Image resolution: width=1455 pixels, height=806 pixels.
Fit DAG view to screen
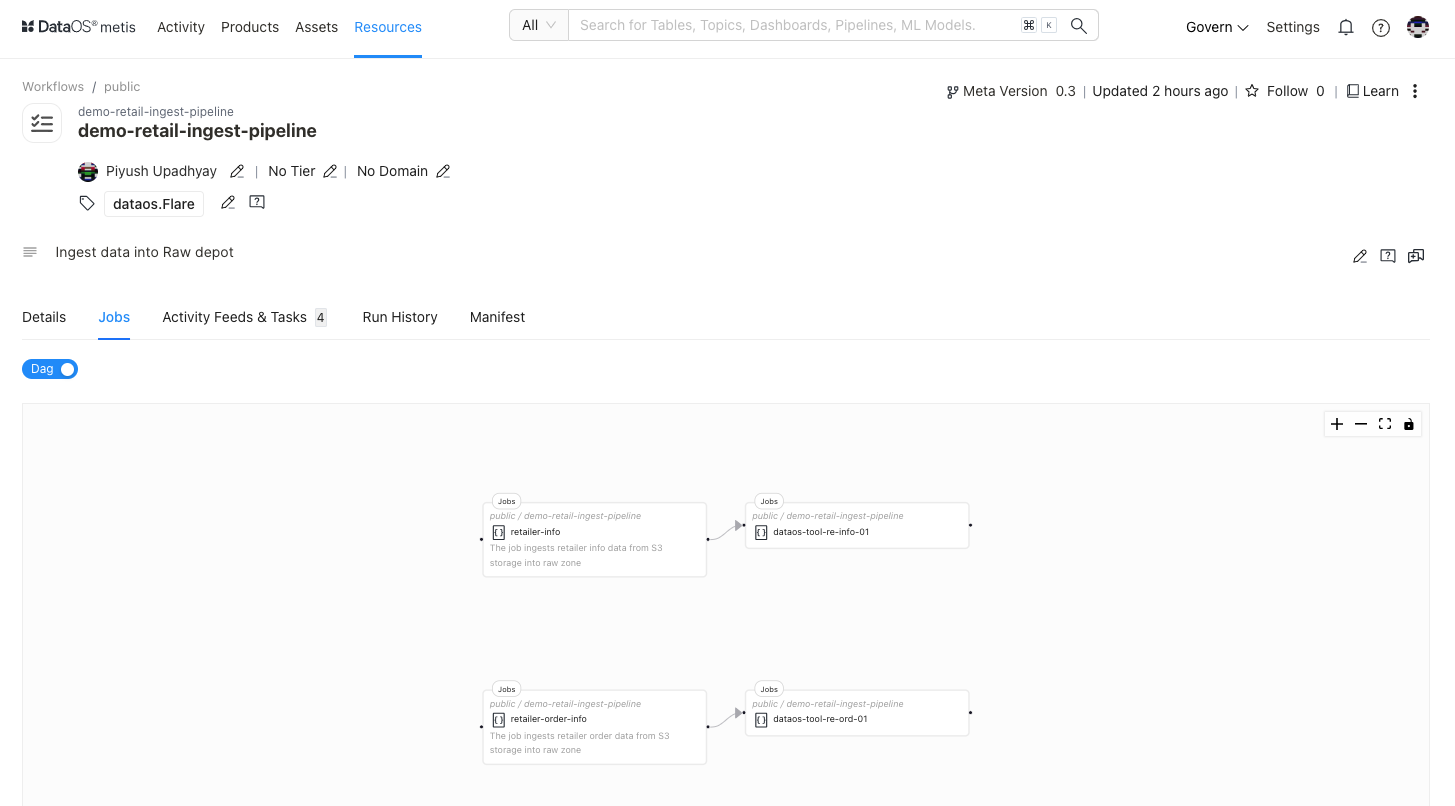coord(1385,424)
